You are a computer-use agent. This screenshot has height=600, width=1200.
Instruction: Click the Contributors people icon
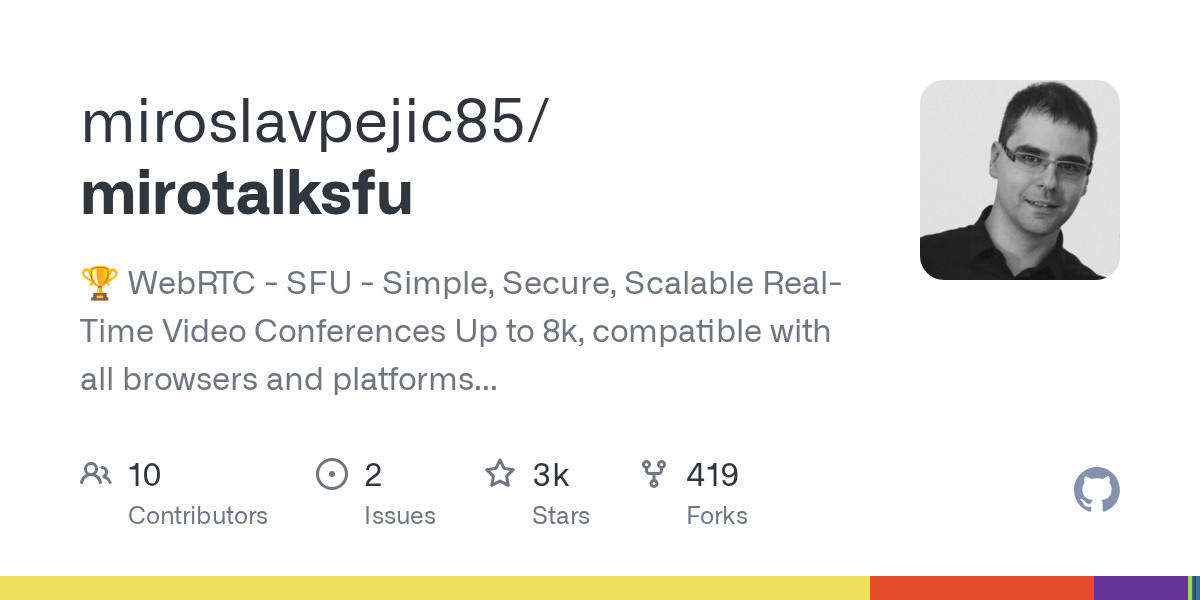96,474
